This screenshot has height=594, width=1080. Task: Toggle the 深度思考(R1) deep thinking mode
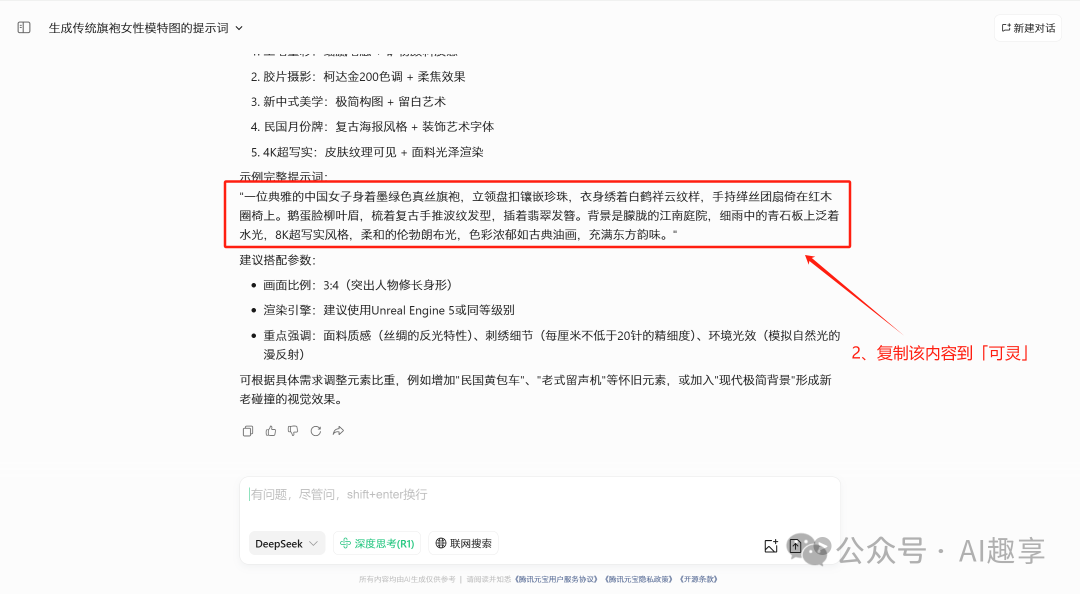click(x=377, y=544)
